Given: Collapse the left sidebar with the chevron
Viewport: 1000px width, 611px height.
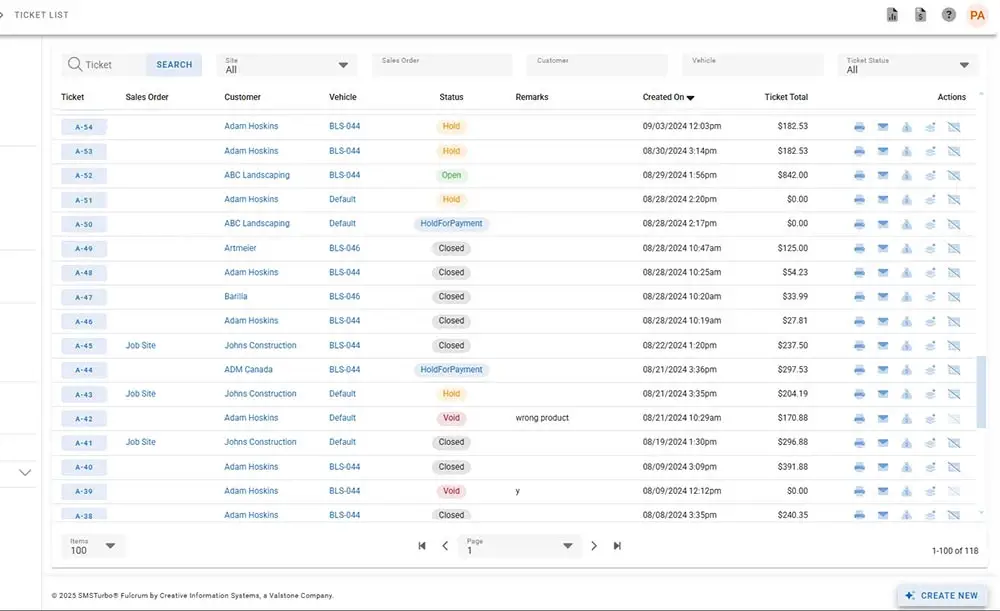Looking at the screenshot, I should (24, 471).
